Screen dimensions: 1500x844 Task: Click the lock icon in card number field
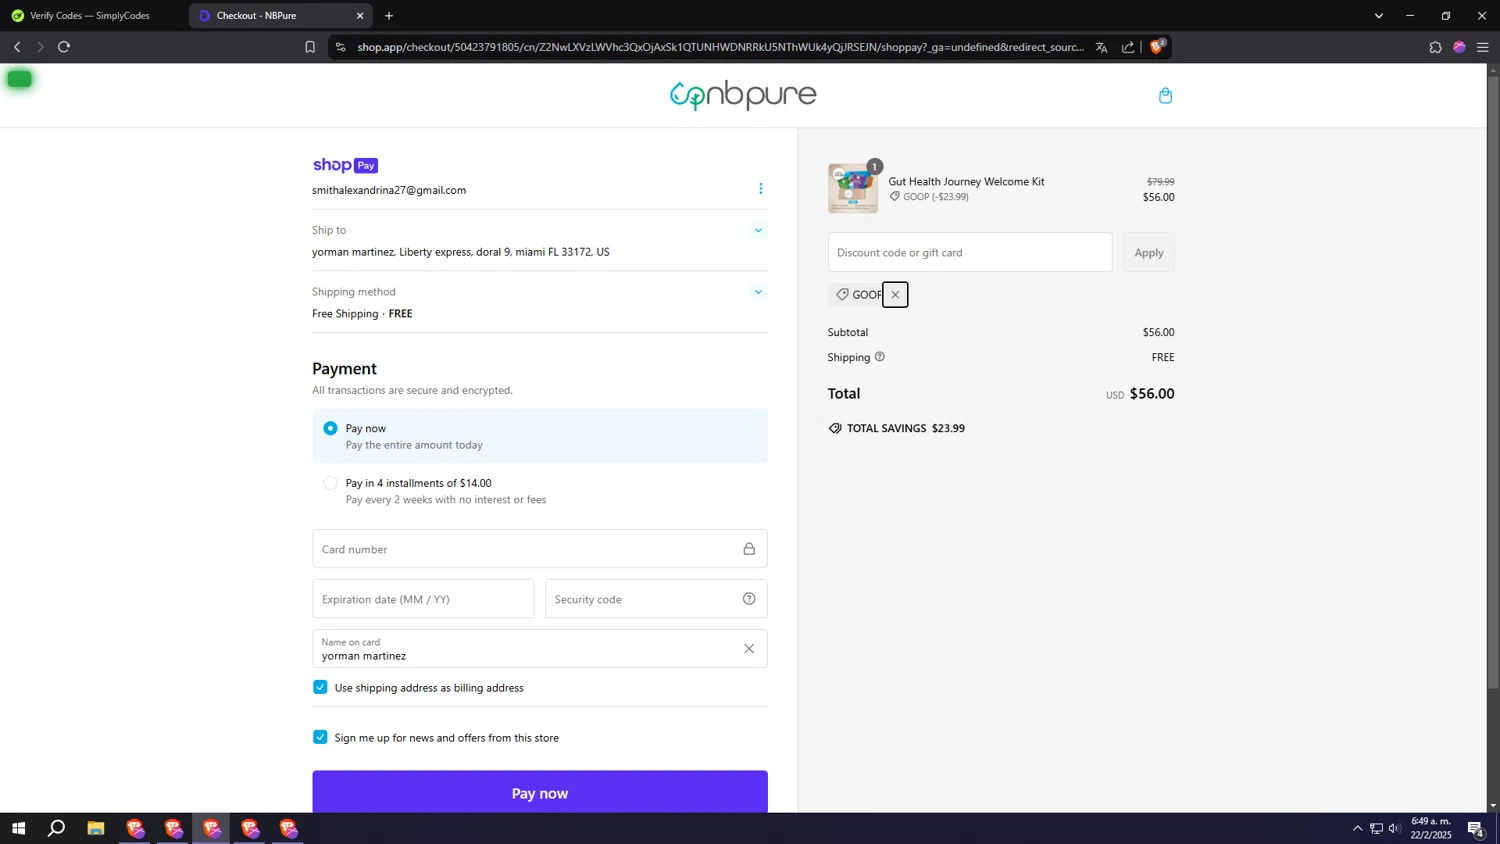[x=749, y=549]
